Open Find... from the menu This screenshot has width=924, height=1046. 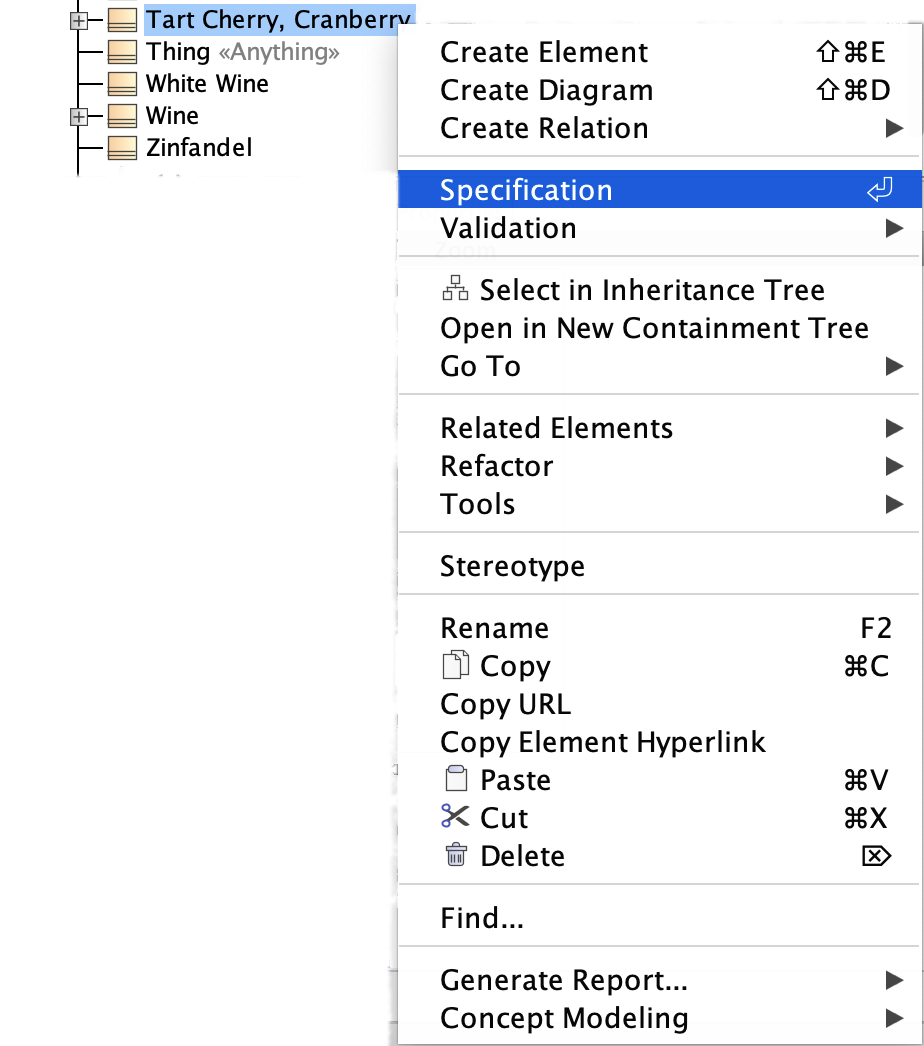481,918
